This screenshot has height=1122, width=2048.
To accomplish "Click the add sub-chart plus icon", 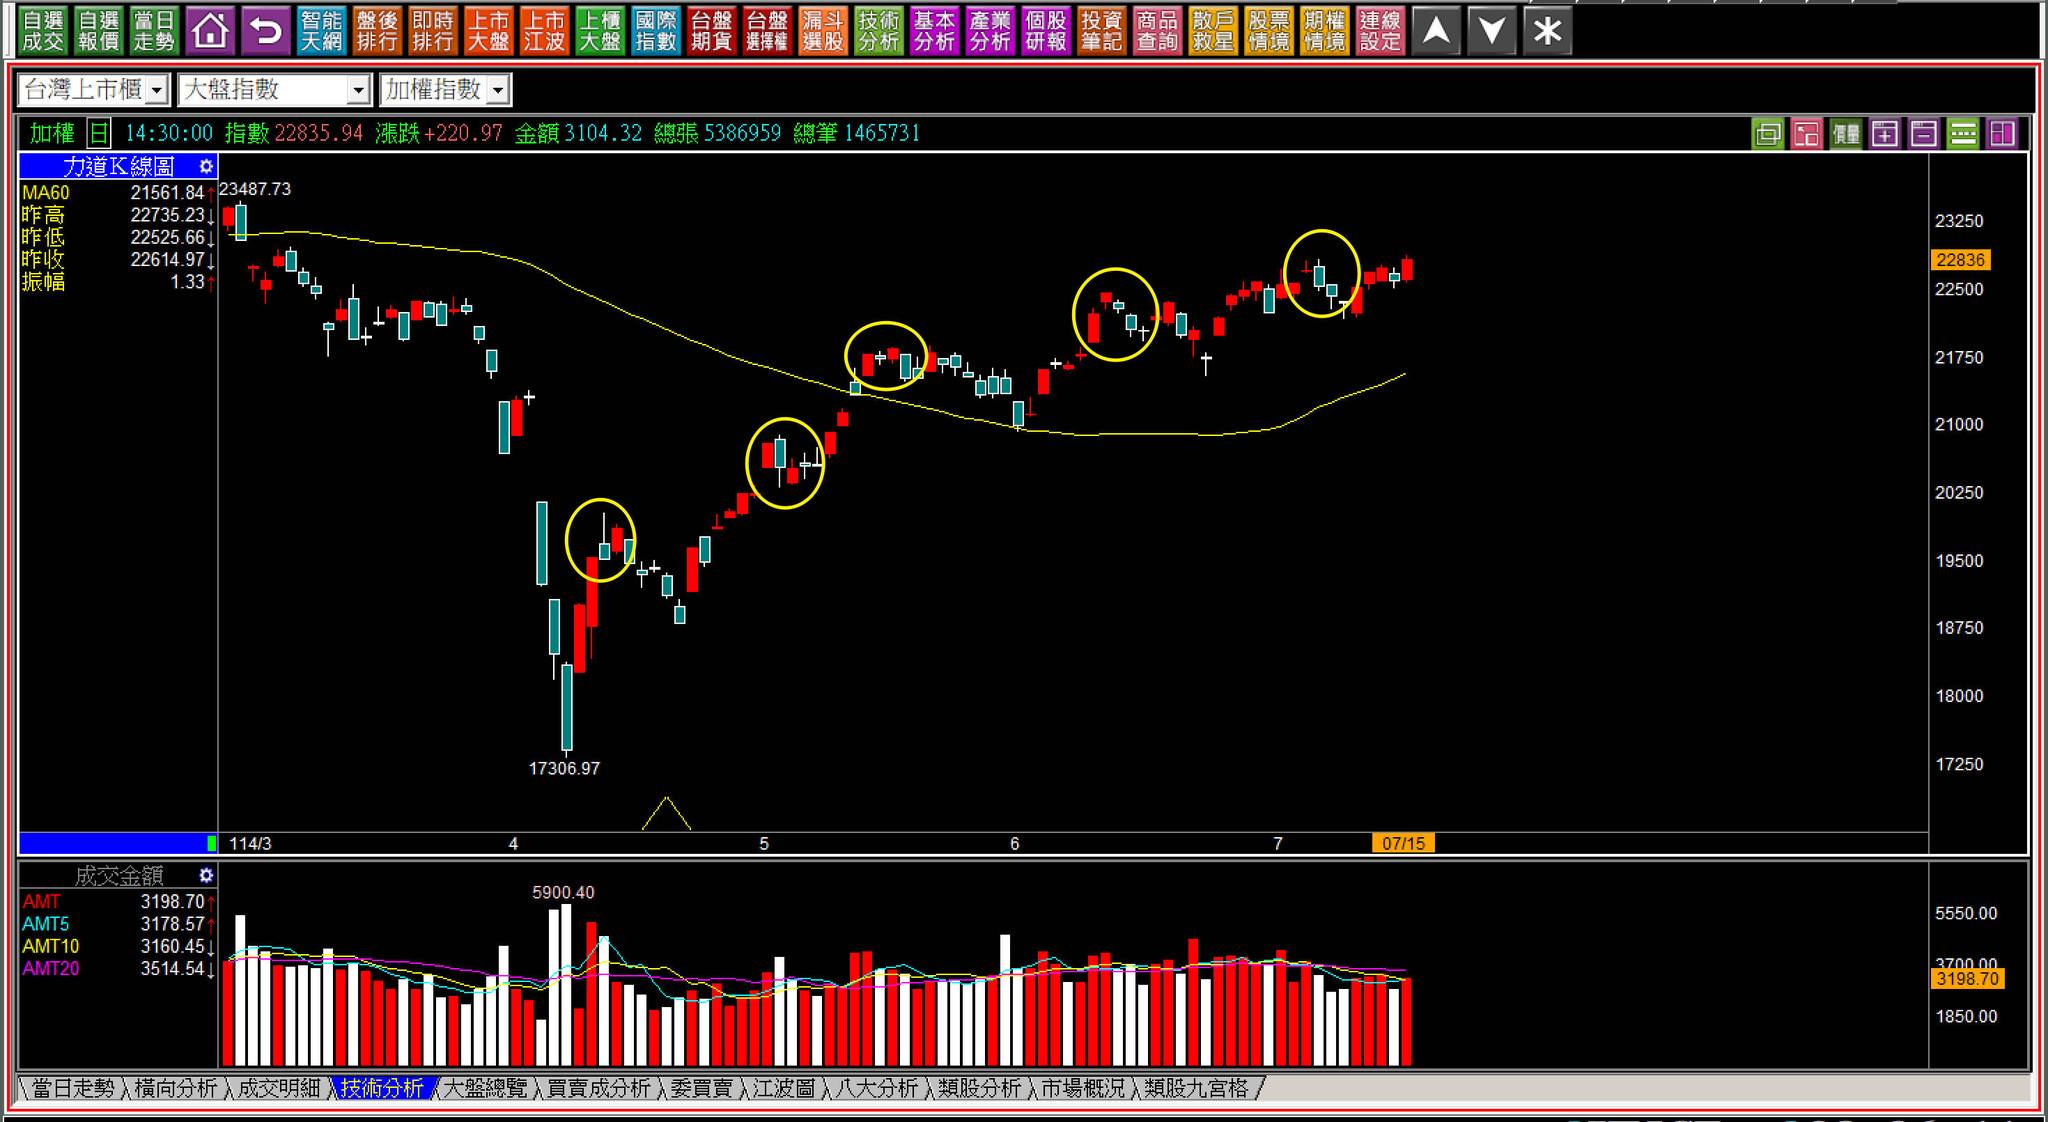I will [1885, 134].
